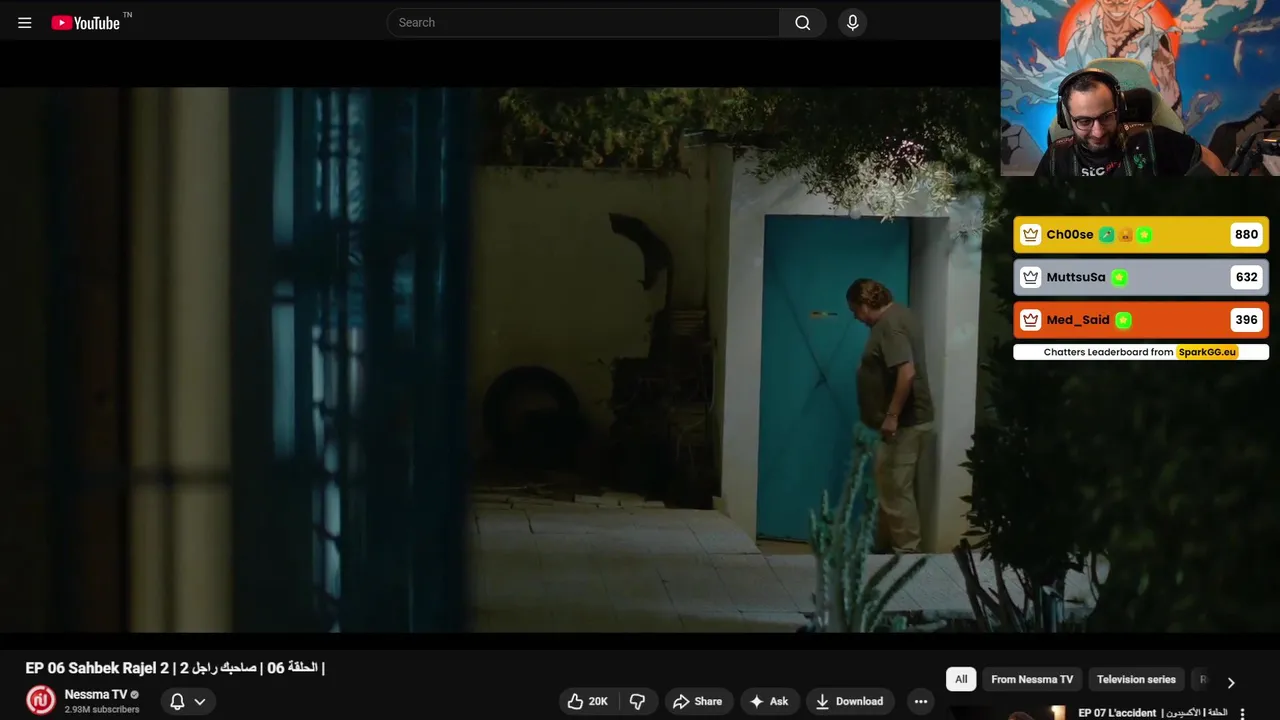Like the video with 20K thumbs up
Screen dimensions: 1280x720
588,701
